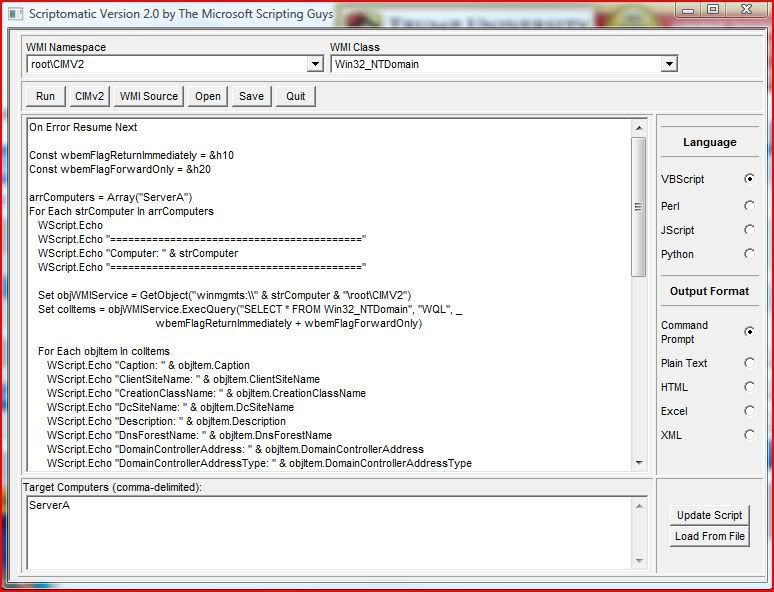This screenshot has height=592, width=774.
Task: Open the WMI Class dropdown arrow
Action: point(669,64)
